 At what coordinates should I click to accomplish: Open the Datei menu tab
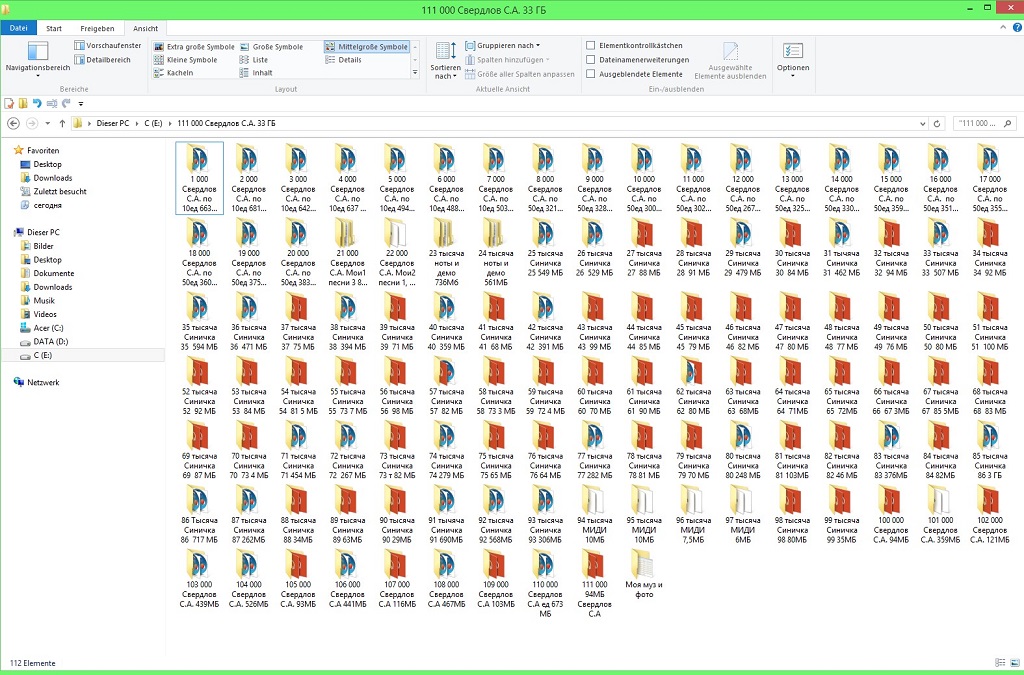pyautogui.click(x=18, y=29)
